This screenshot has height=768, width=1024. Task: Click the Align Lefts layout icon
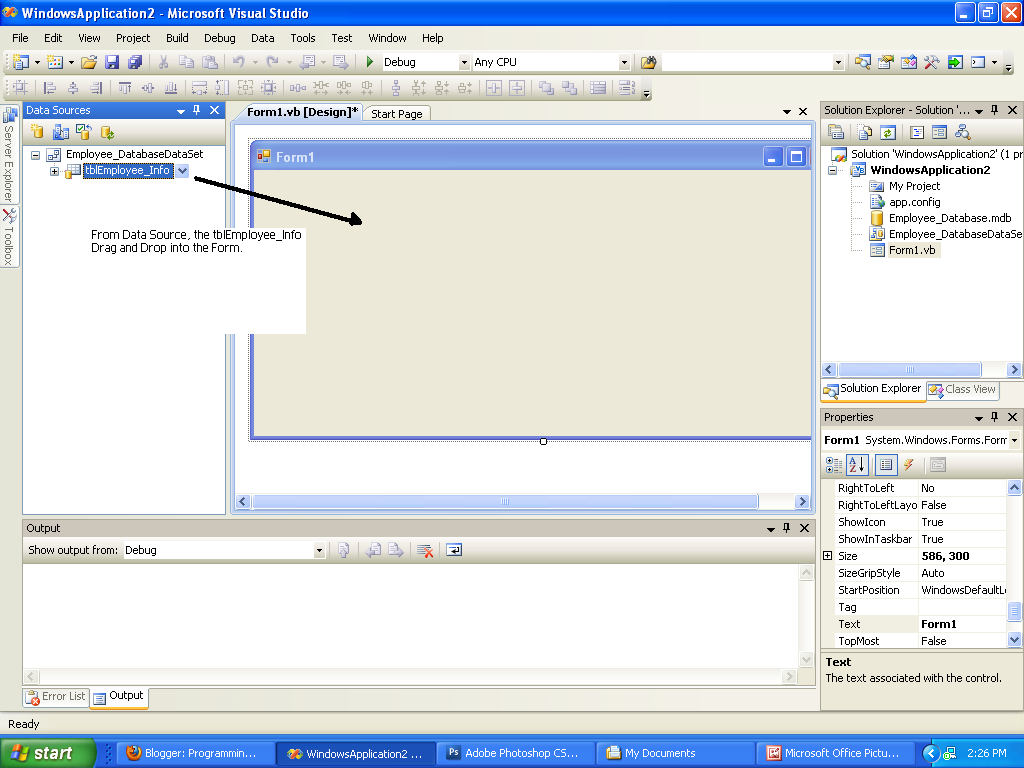(x=49, y=88)
